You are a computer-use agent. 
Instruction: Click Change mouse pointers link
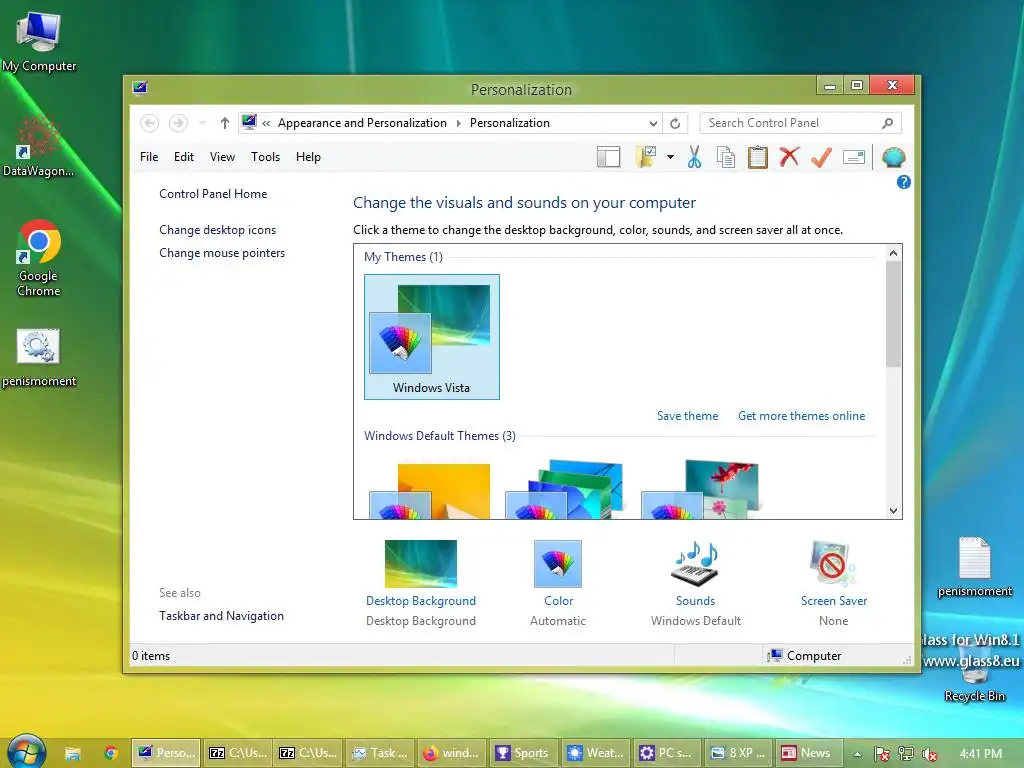[x=222, y=253]
